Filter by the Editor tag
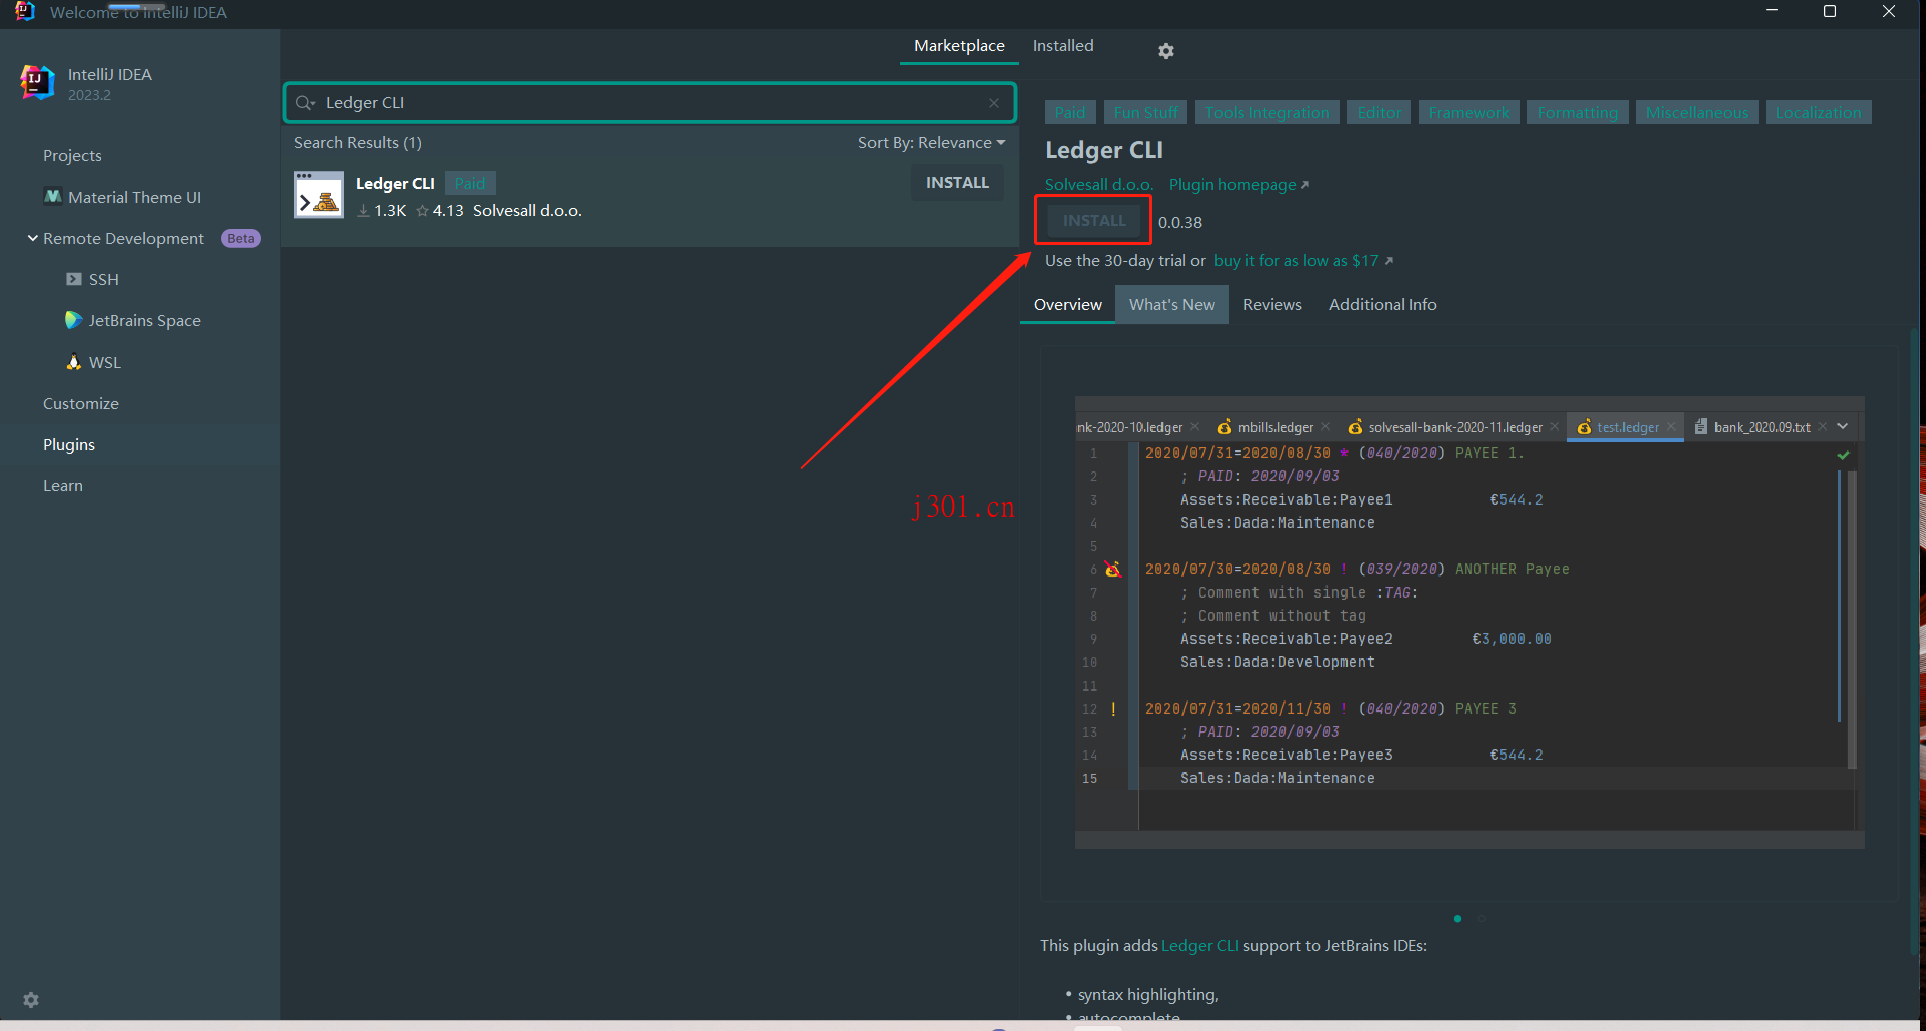 tap(1379, 113)
